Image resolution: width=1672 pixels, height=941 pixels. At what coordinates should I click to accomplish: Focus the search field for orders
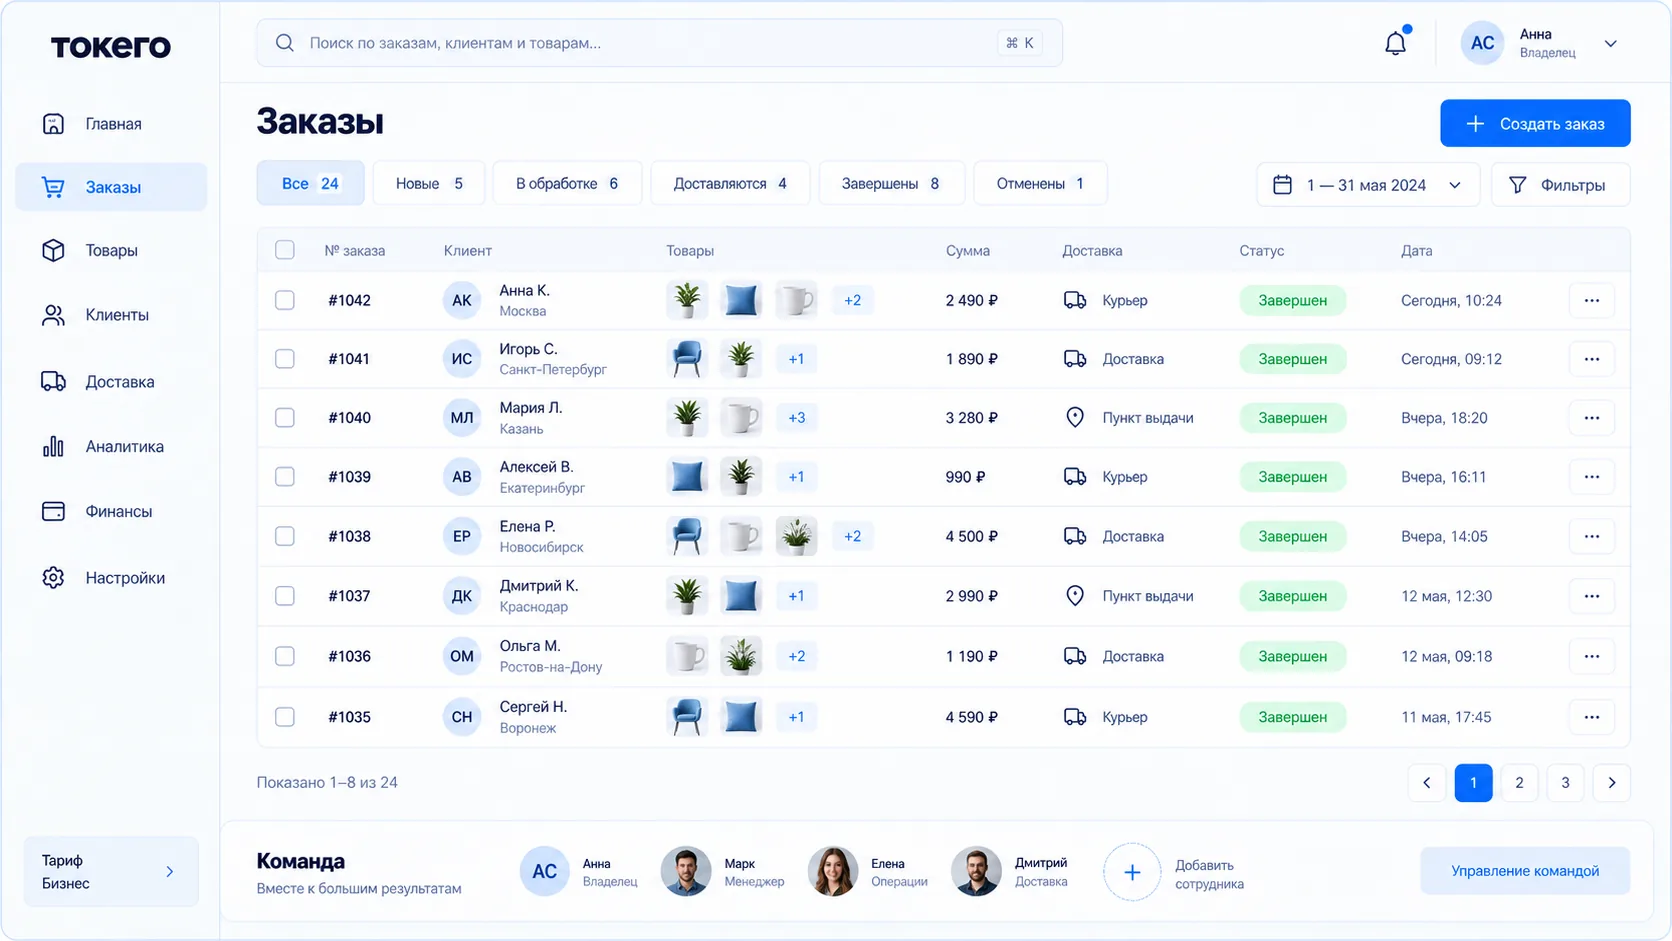(x=659, y=43)
